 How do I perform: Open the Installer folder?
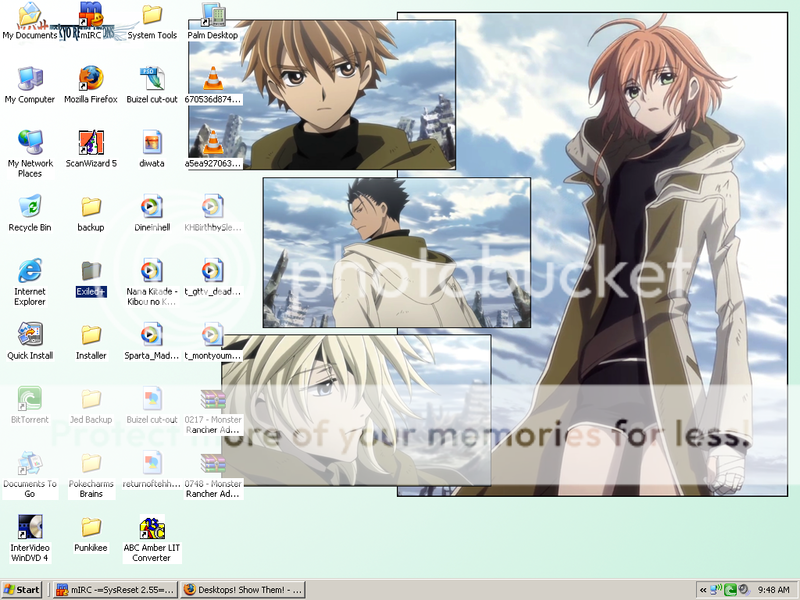coord(91,341)
